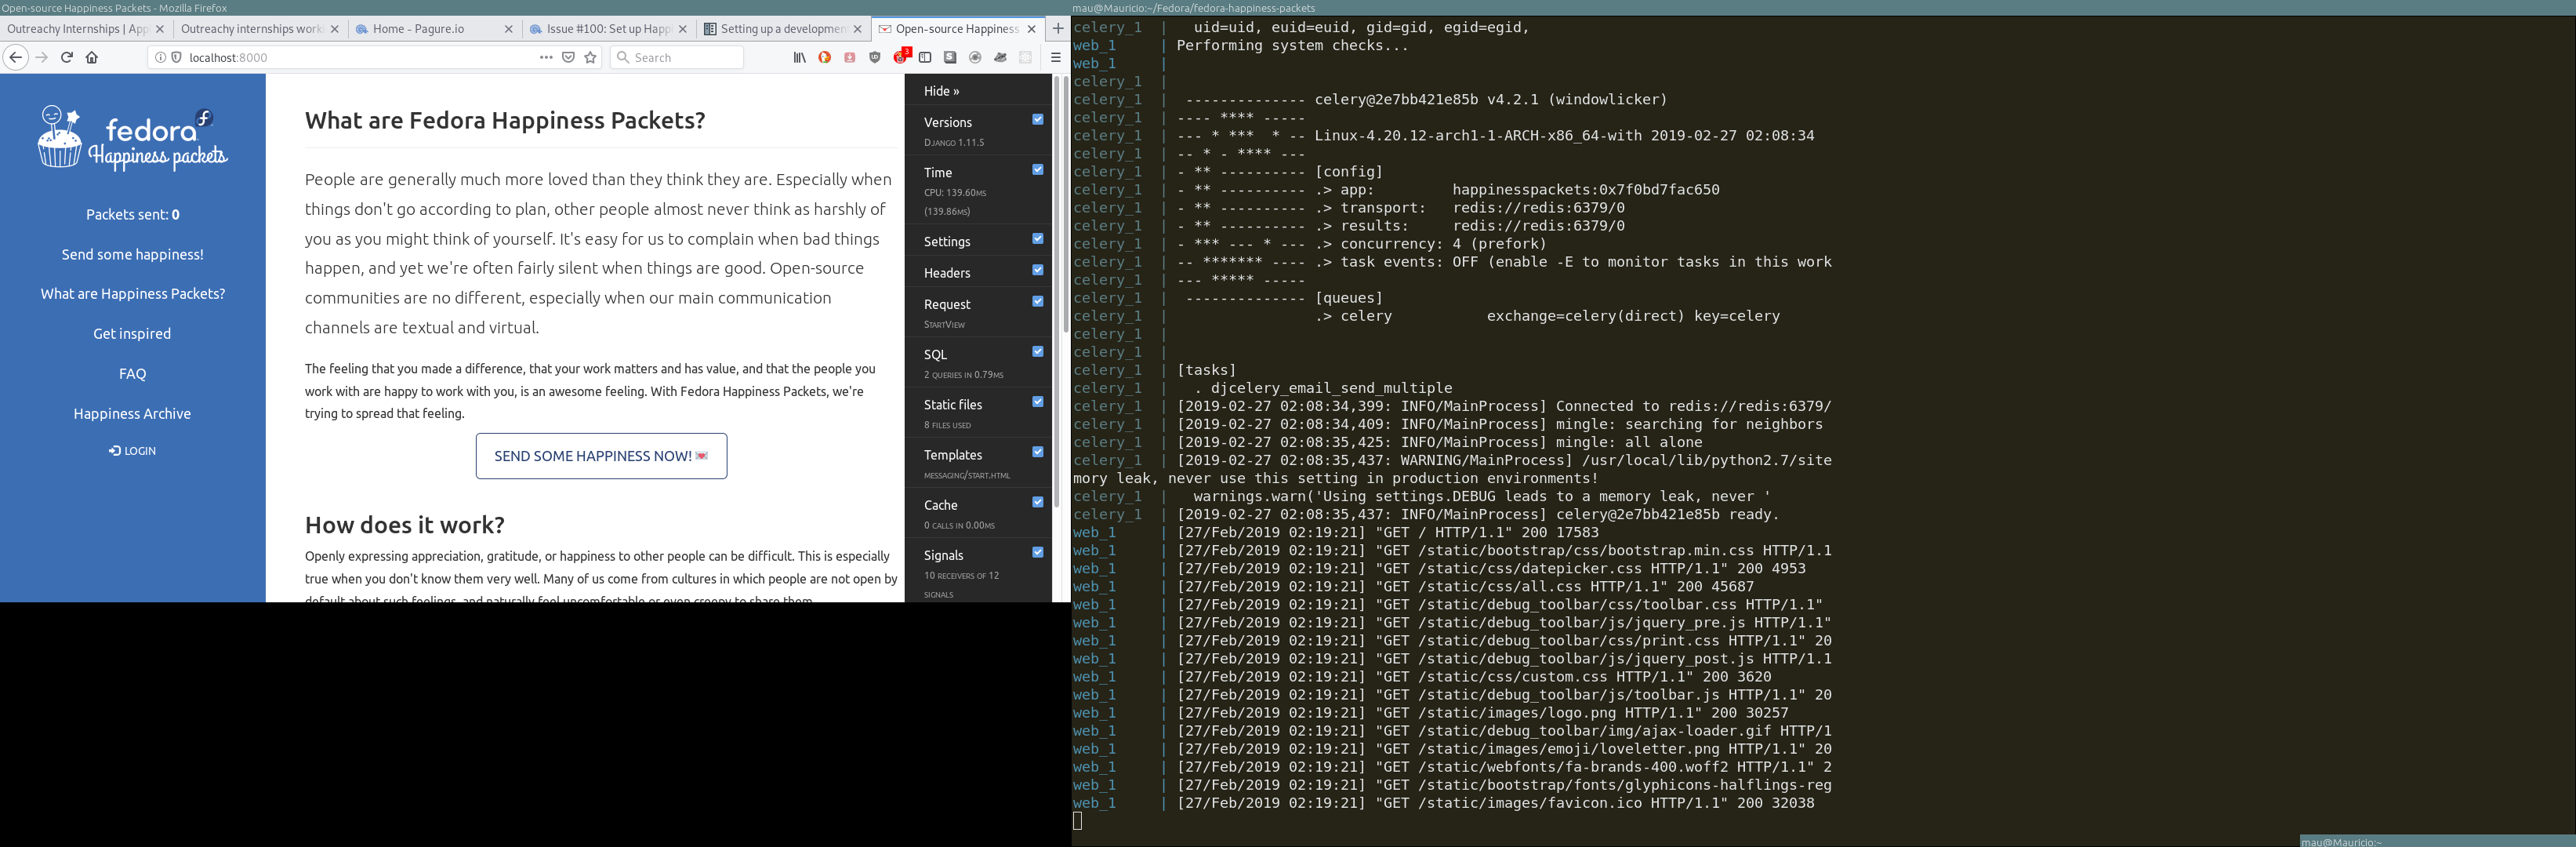This screenshot has width=2576, height=847.
Task: Close the Home - Pagure.io tab
Action: (x=509, y=29)
